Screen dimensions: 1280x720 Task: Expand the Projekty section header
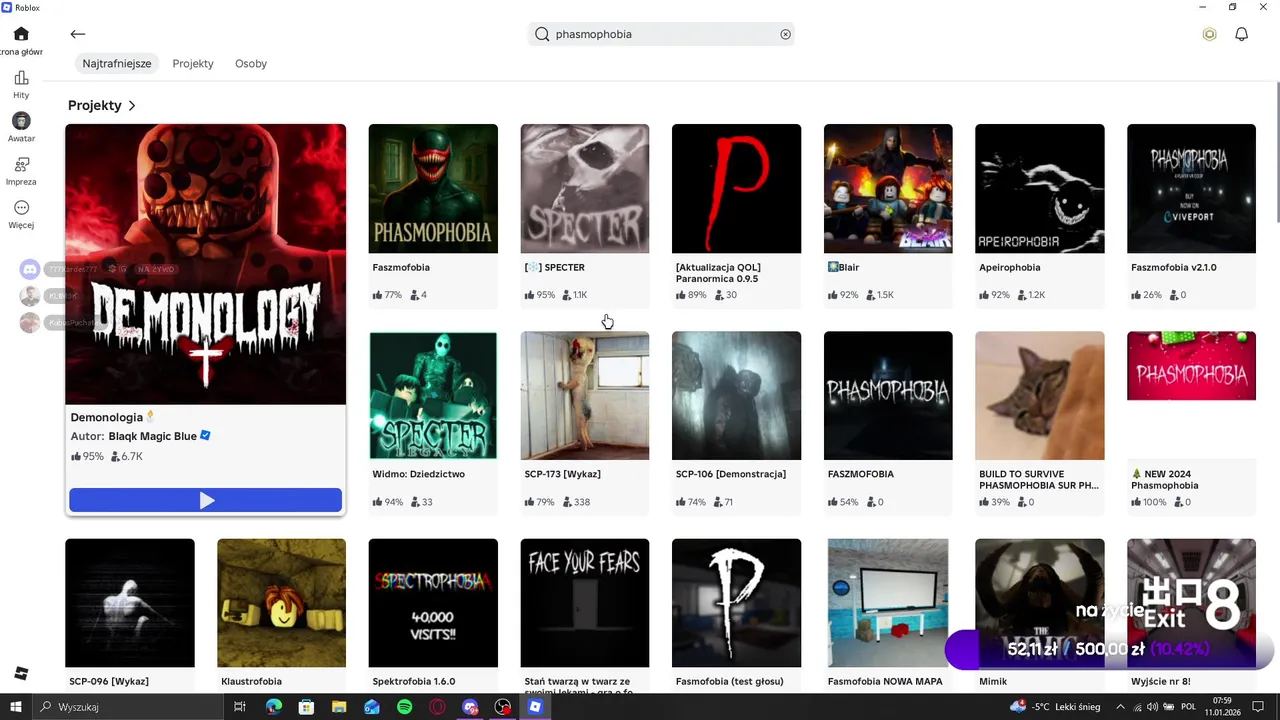[102, 105]
